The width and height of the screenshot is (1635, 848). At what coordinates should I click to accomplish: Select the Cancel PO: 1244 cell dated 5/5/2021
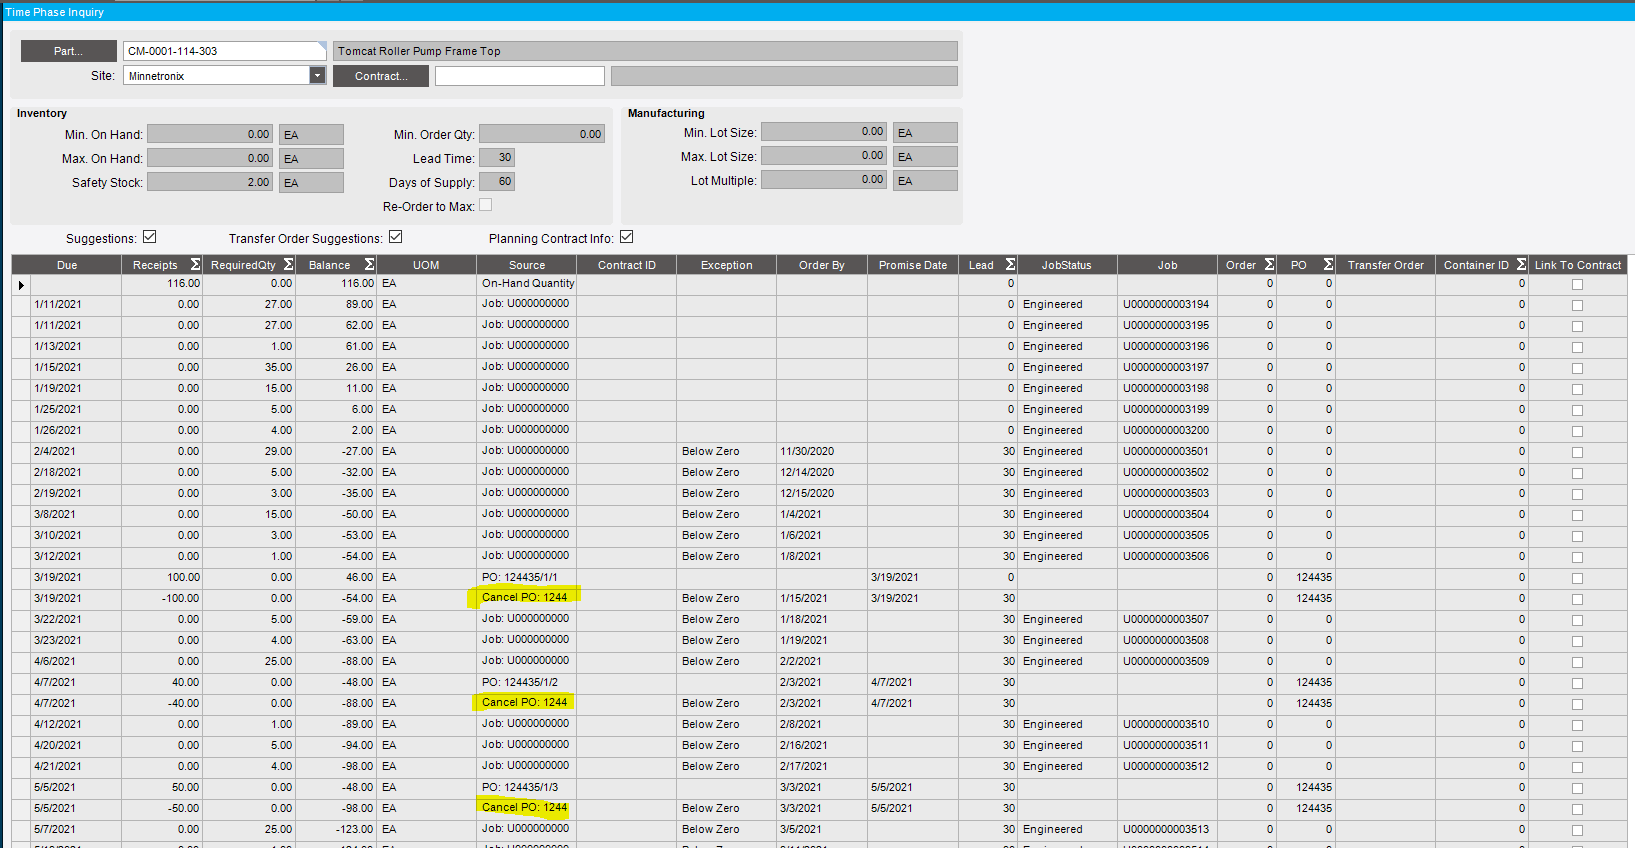pyautogui.click(x=527, y=808)
